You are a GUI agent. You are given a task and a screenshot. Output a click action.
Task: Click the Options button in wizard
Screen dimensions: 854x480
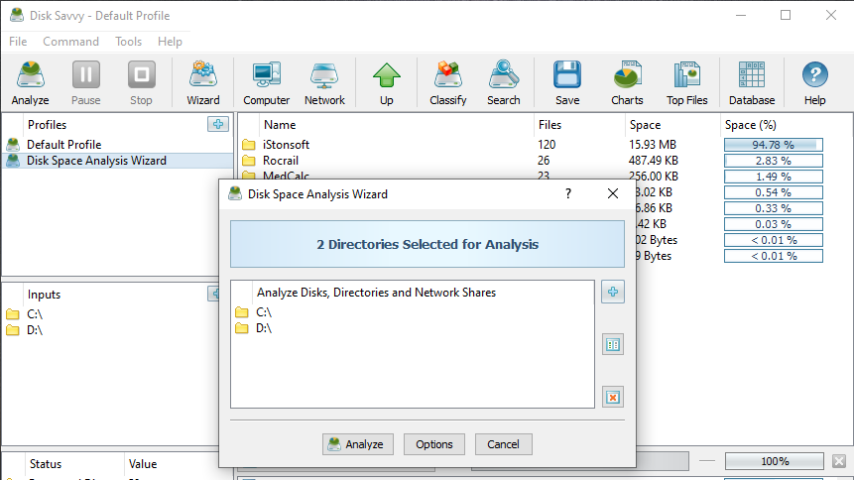434,444
